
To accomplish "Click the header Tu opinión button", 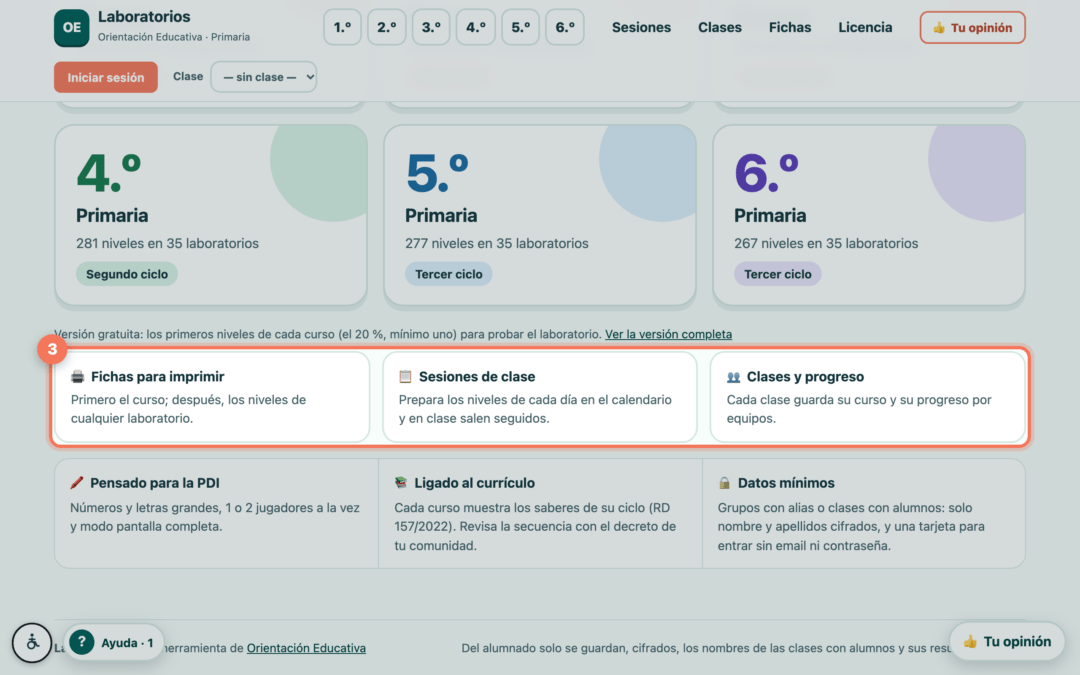I will (973, 28).
